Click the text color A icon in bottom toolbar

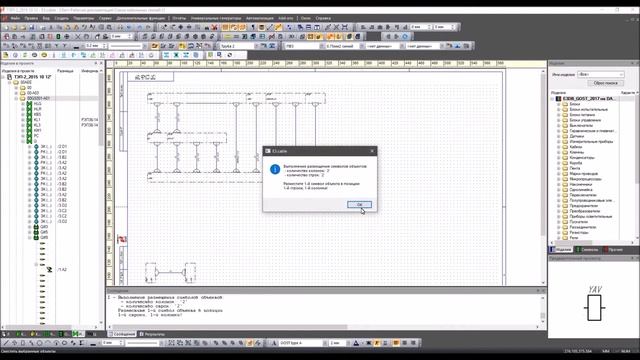tap(356, 343)
